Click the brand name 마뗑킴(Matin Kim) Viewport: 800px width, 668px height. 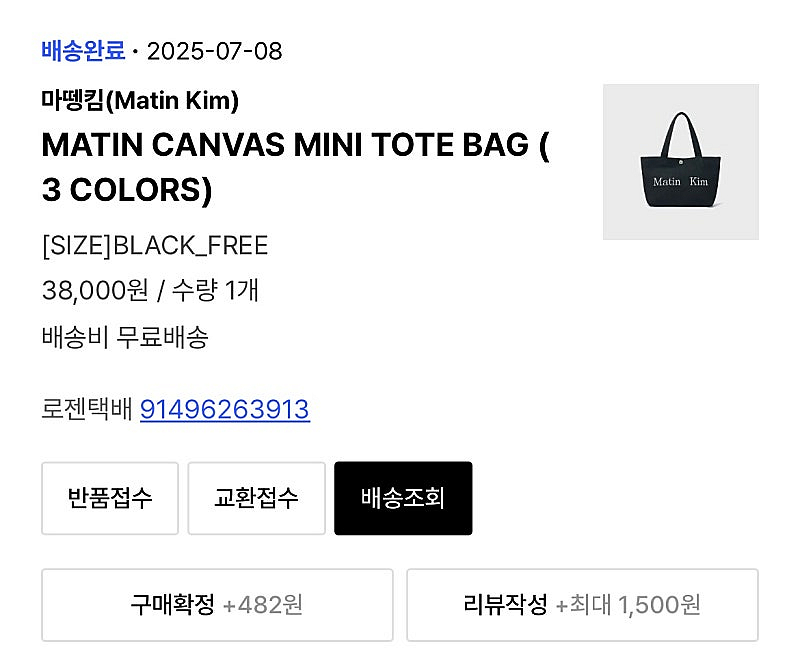click(140, 100)
